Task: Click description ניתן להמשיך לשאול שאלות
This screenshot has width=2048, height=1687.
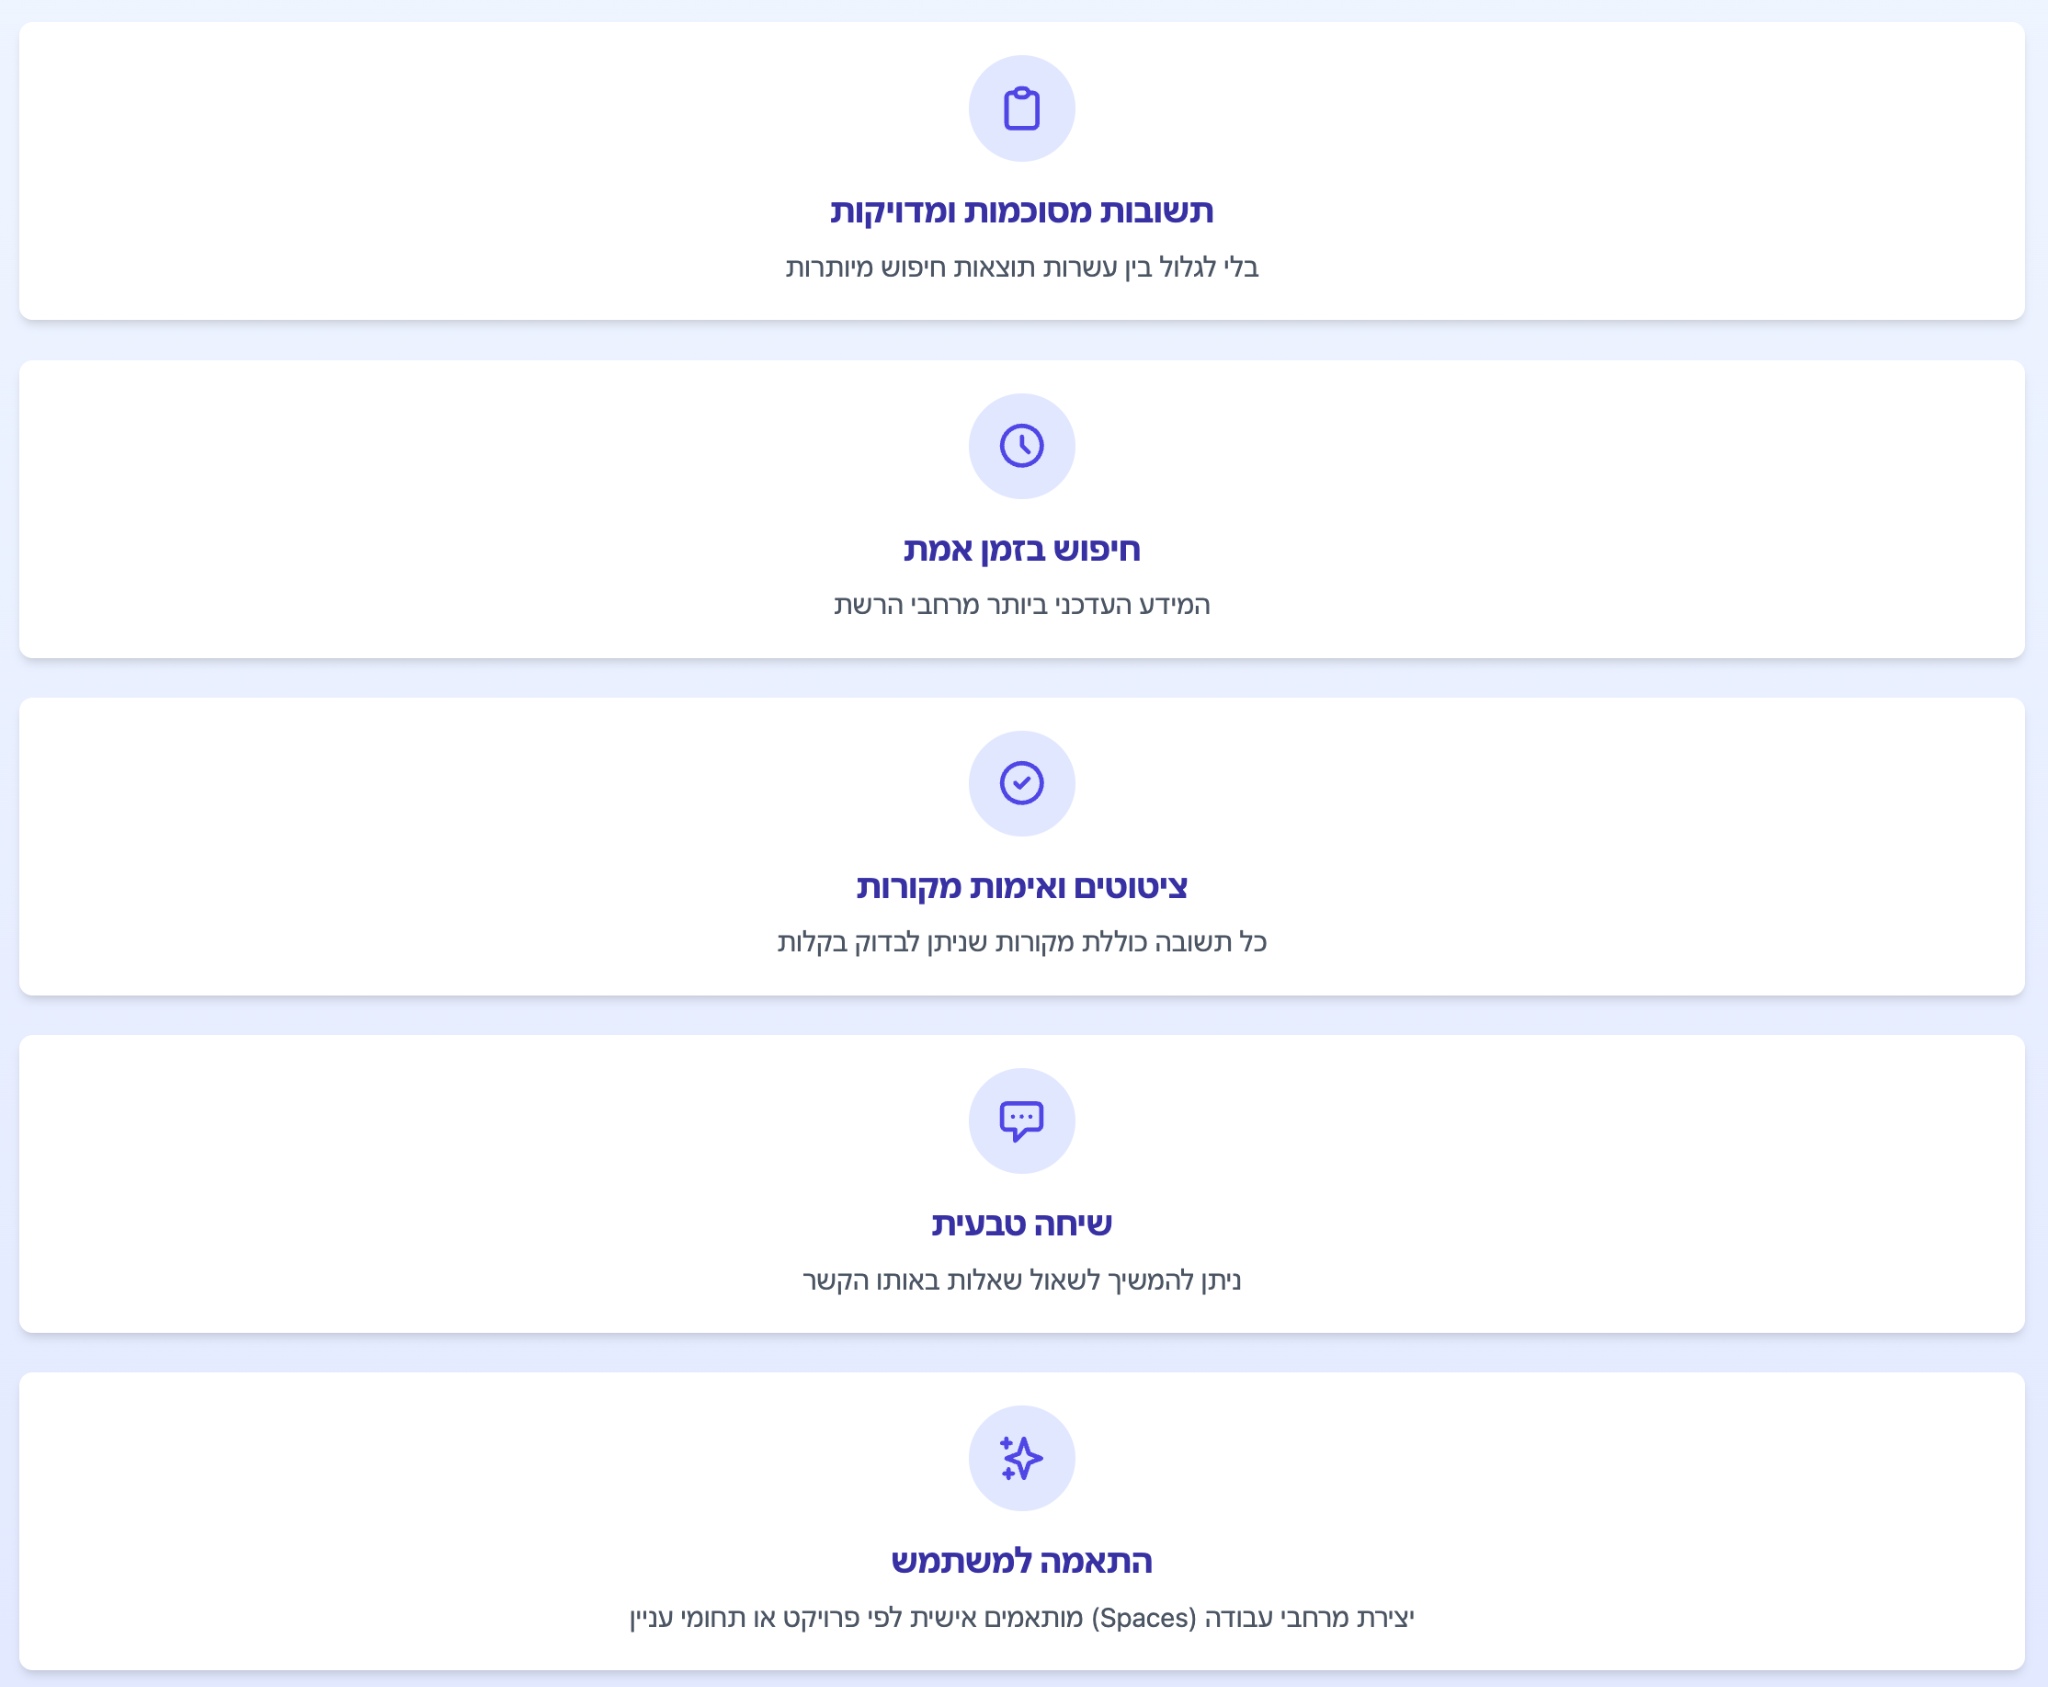Action: point(1021,1280)
